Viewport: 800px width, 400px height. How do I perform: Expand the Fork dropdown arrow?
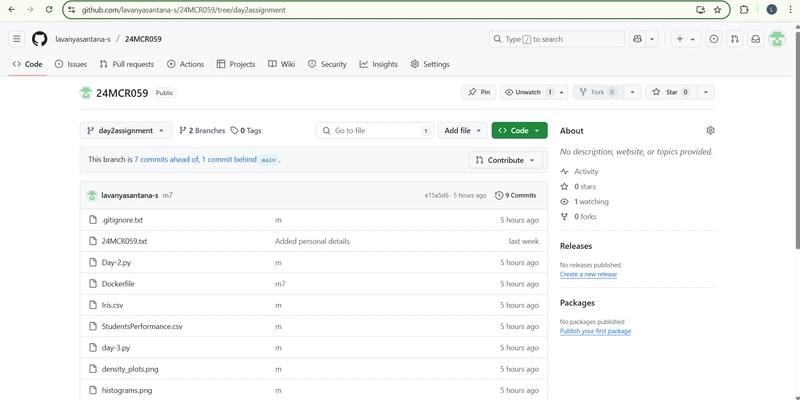tap(632, 92)
